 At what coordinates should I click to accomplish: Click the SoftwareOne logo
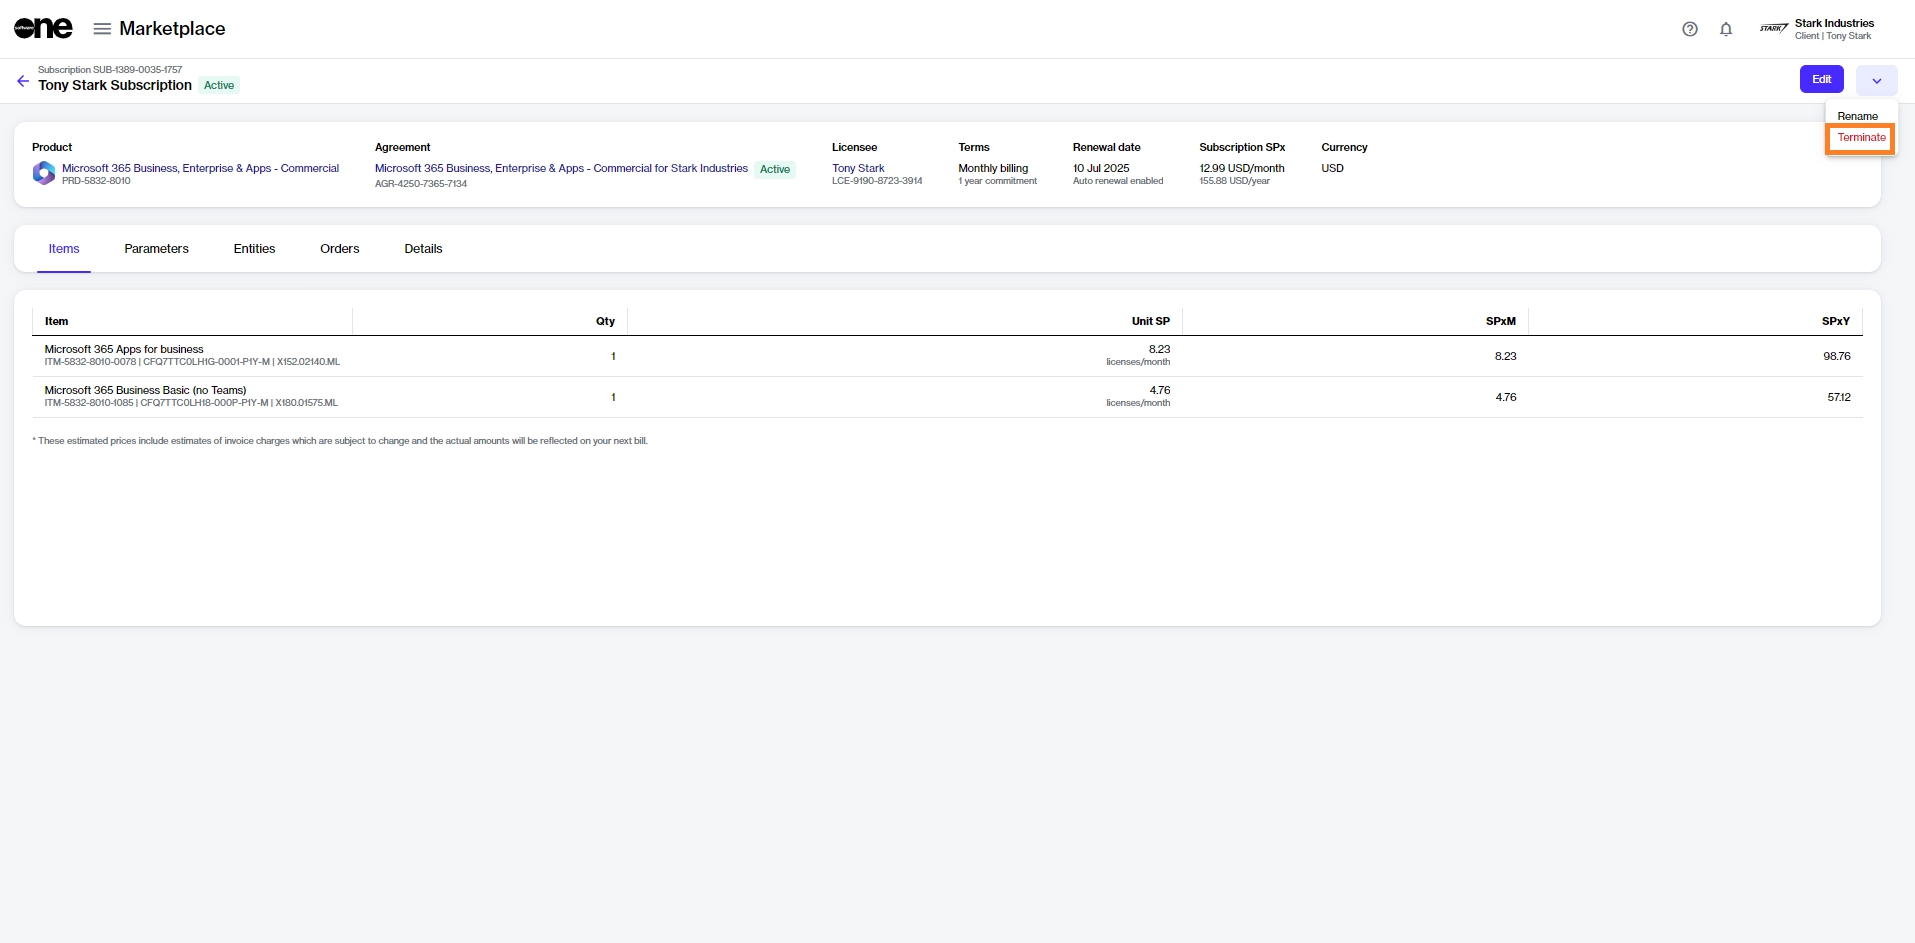(x=43, y=29)
